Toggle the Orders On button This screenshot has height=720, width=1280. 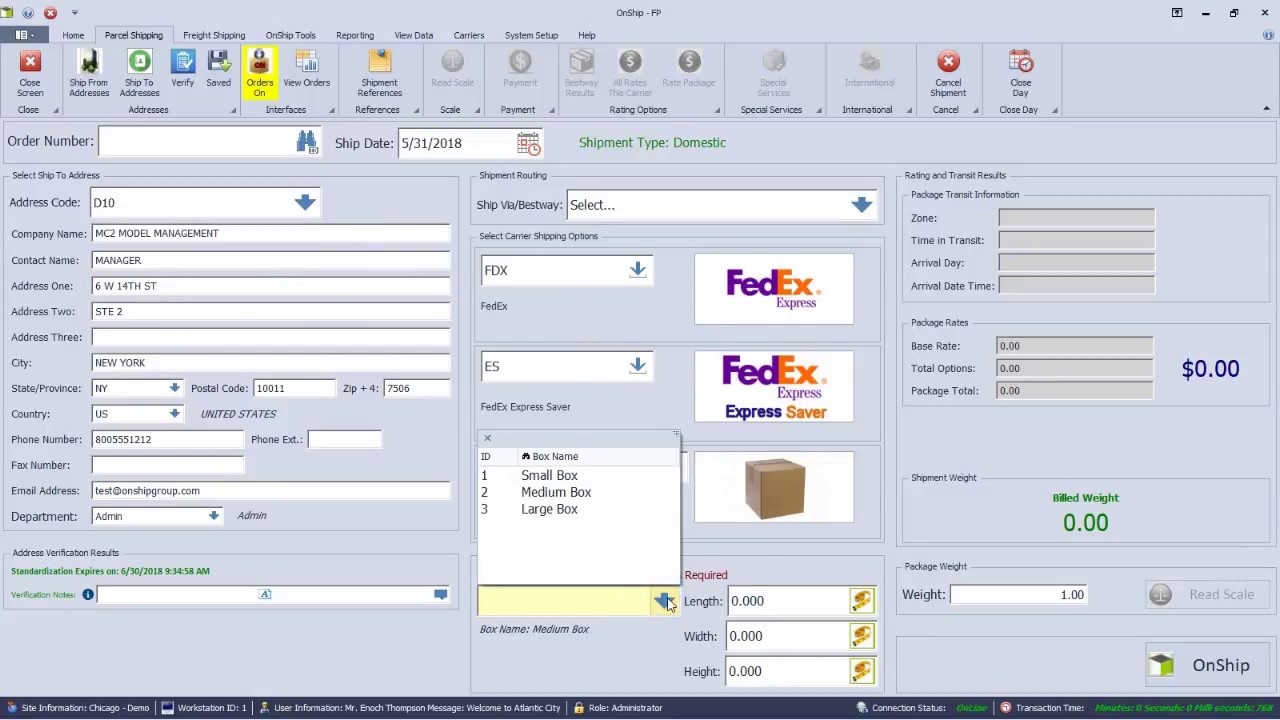point(259,73)
